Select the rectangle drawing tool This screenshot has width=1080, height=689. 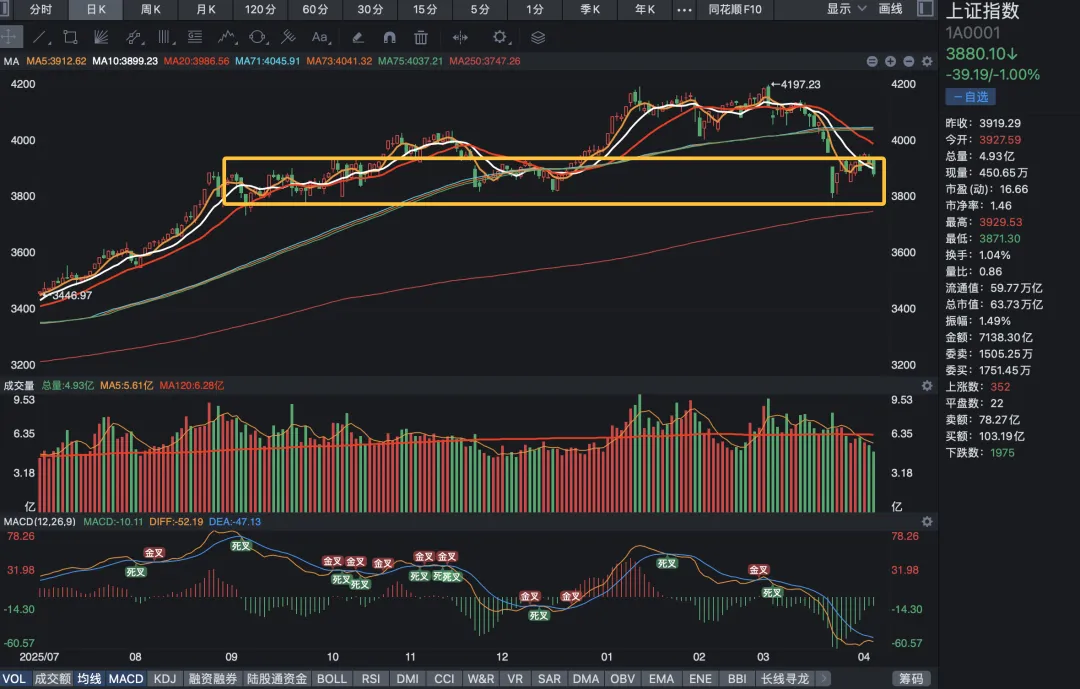coord(70,37)
